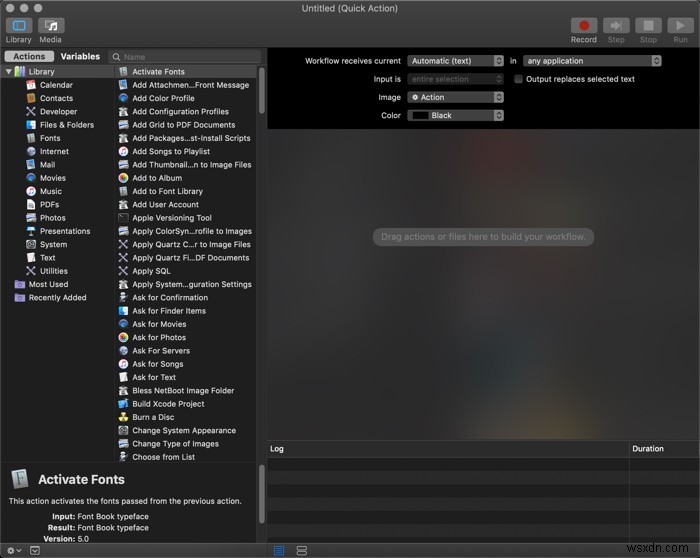700x558 pixels.
Task: Select the Add User Account action
Action: click(x=186, y=204)
